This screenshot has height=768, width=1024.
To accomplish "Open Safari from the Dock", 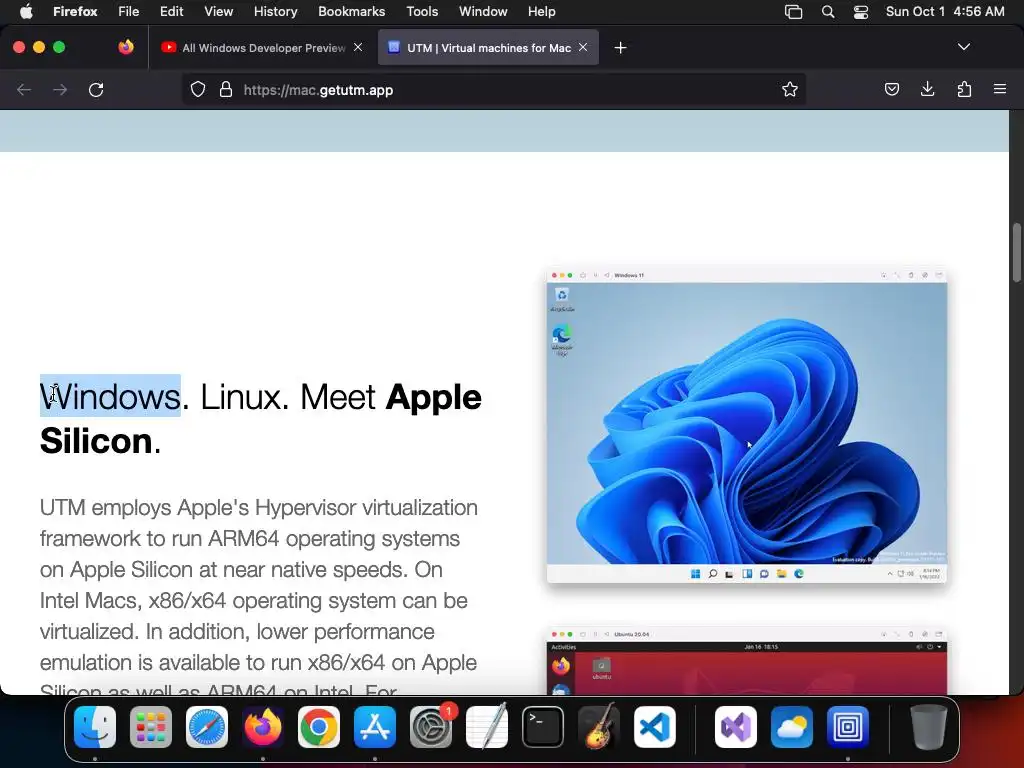I will (x=207, y=727).
